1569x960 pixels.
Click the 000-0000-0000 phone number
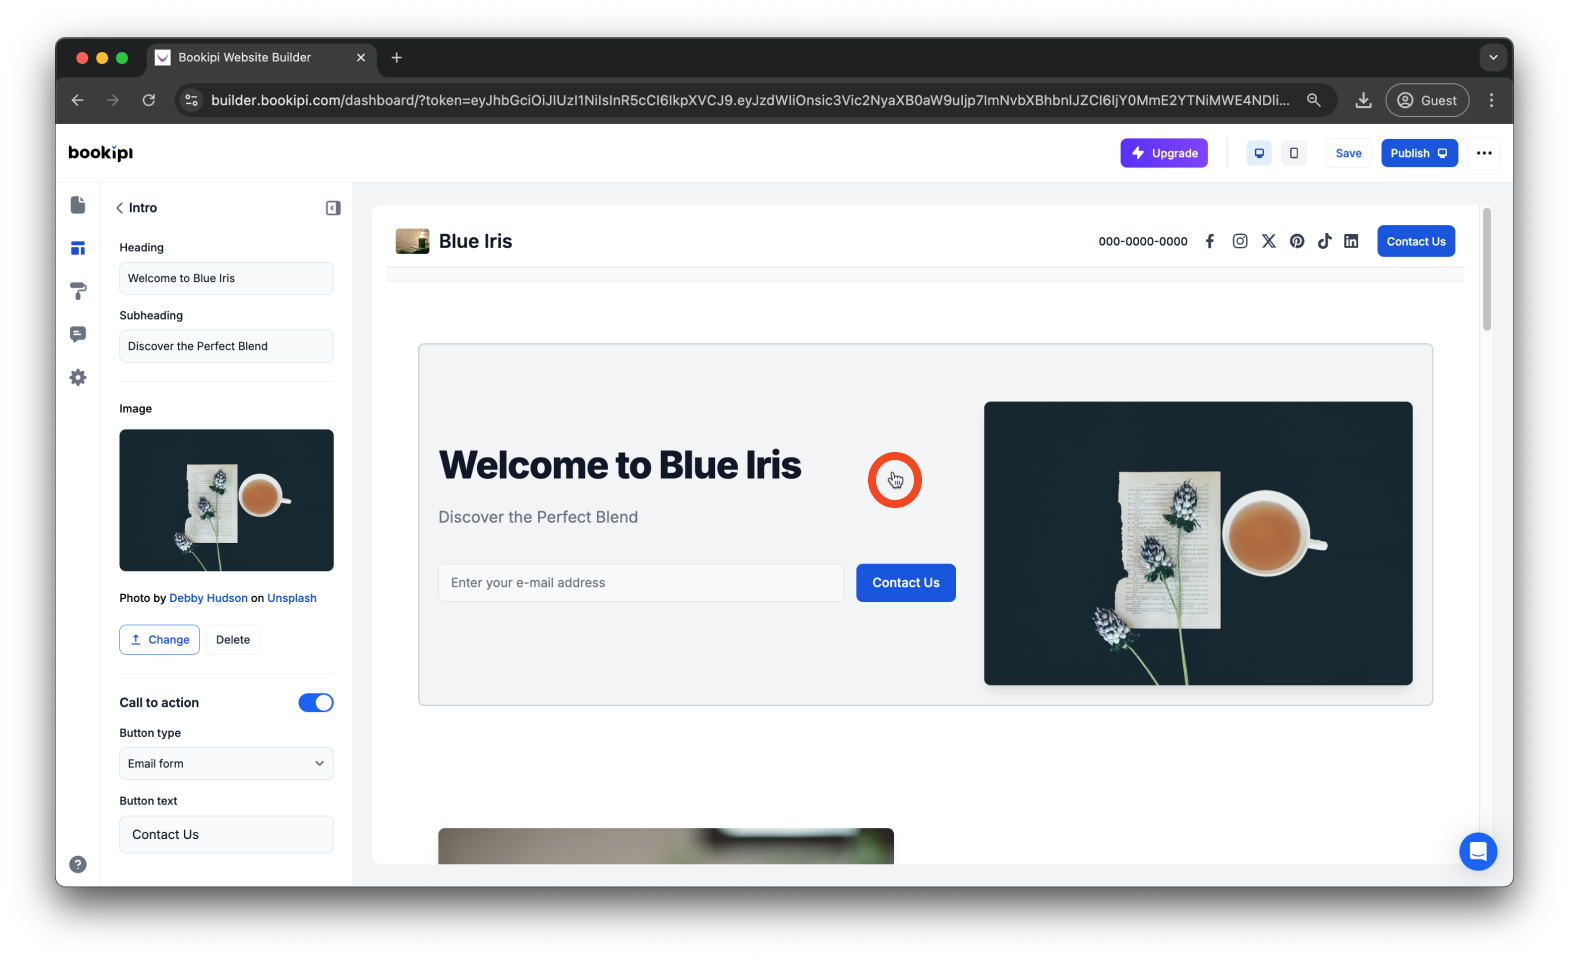click(x=1143, y=241)
